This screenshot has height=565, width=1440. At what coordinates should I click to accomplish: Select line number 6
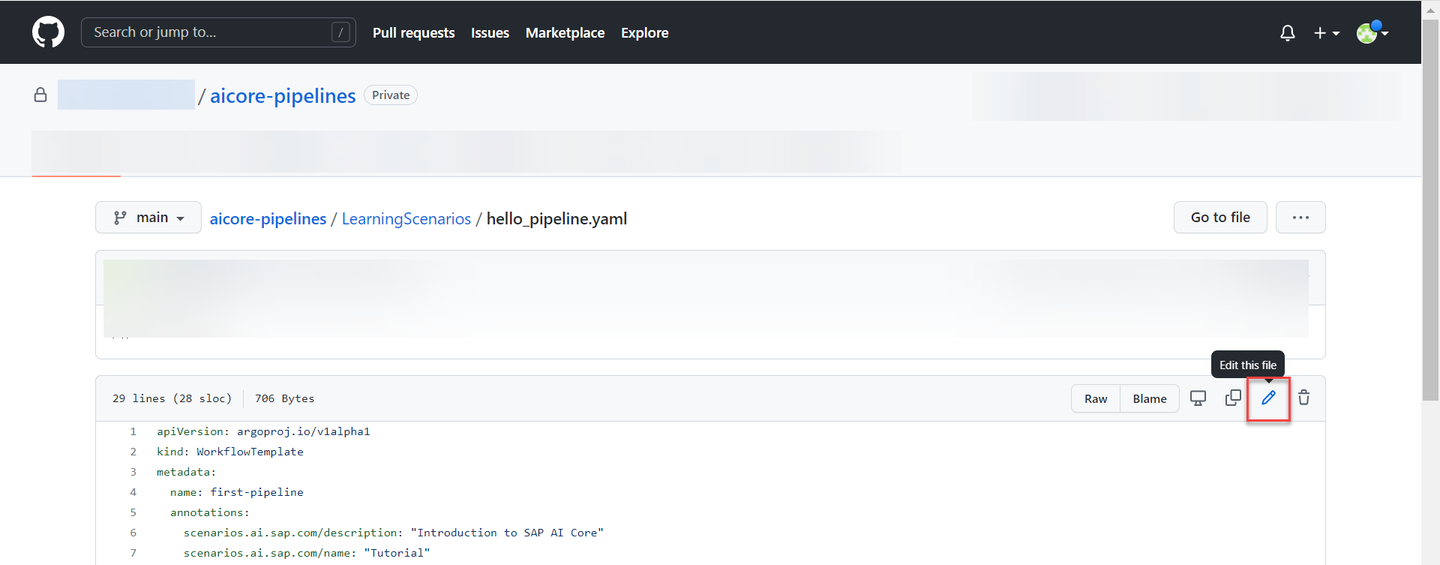click(133, 532)
